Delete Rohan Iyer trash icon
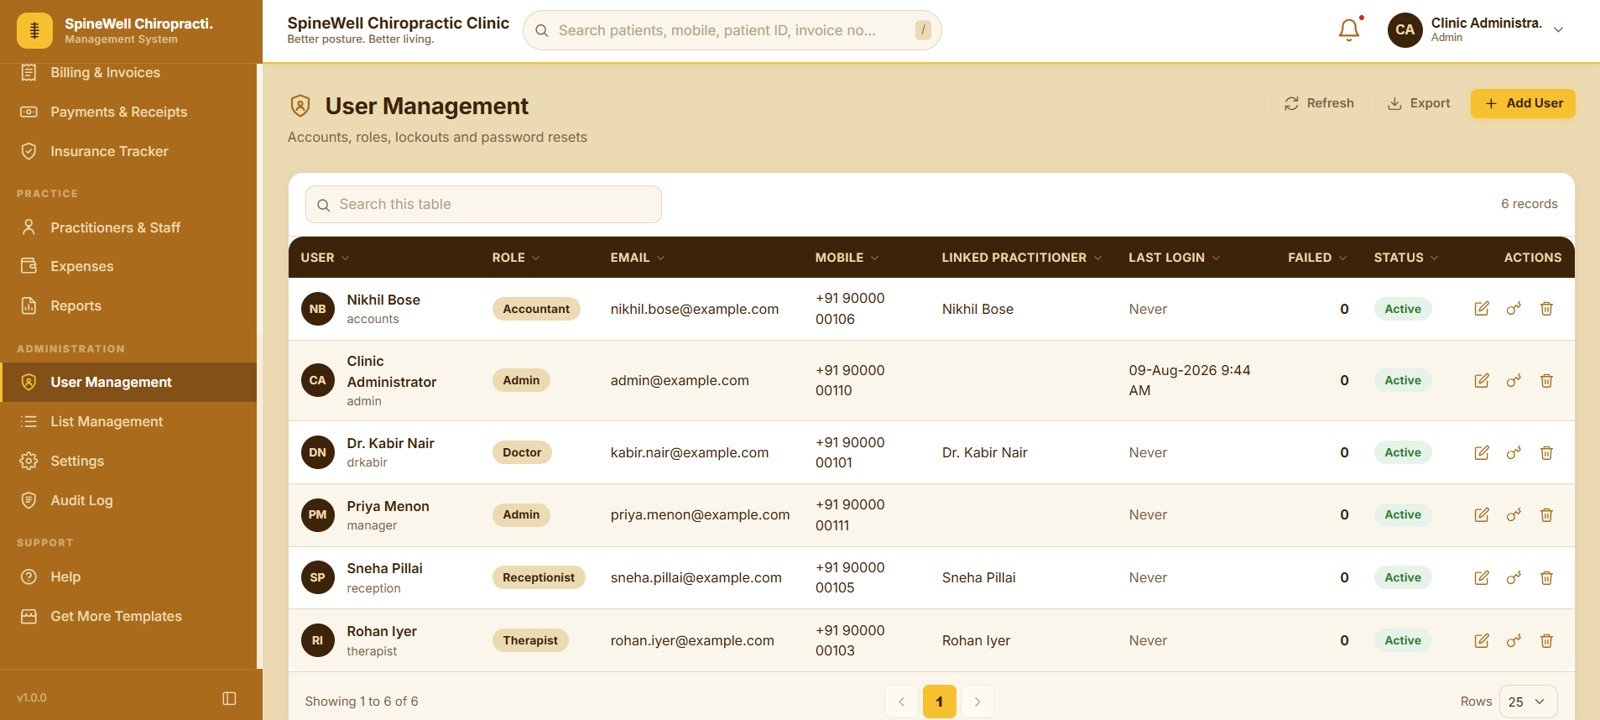This screenshot has width=1600, height=720. 1546,641
